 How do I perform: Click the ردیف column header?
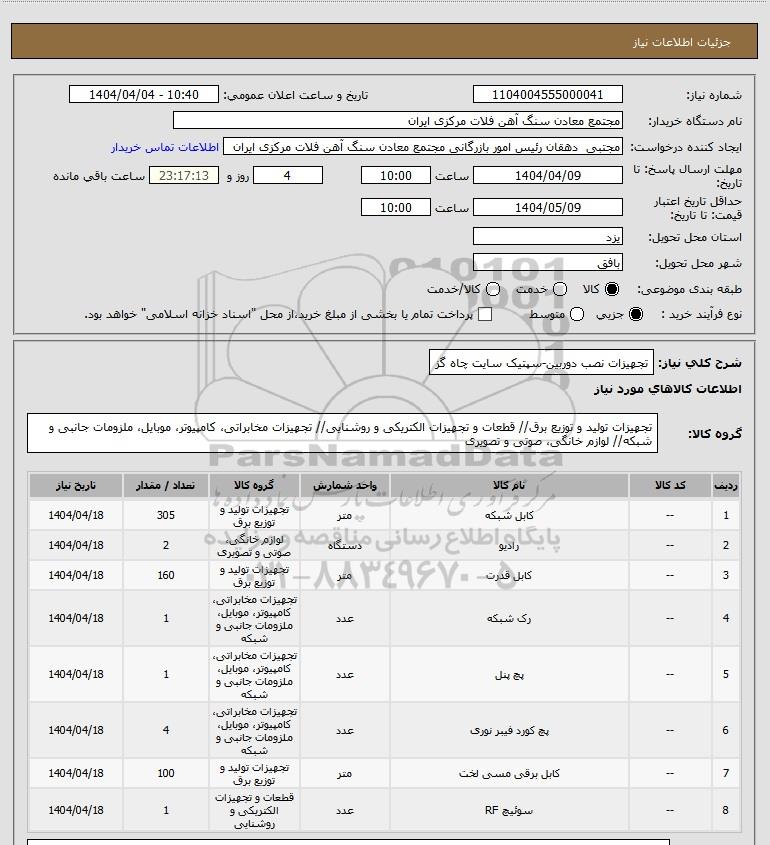click(726, 486)
